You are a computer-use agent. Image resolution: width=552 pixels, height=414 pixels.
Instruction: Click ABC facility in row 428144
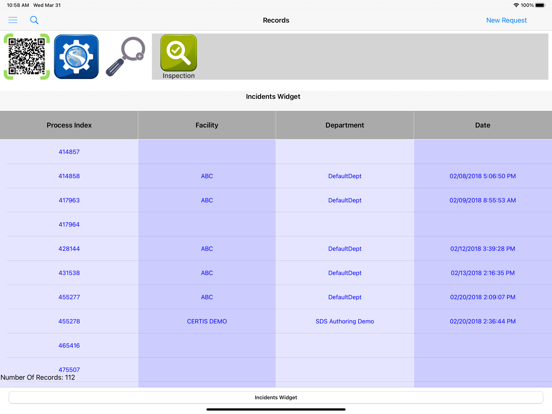point(207,249)
